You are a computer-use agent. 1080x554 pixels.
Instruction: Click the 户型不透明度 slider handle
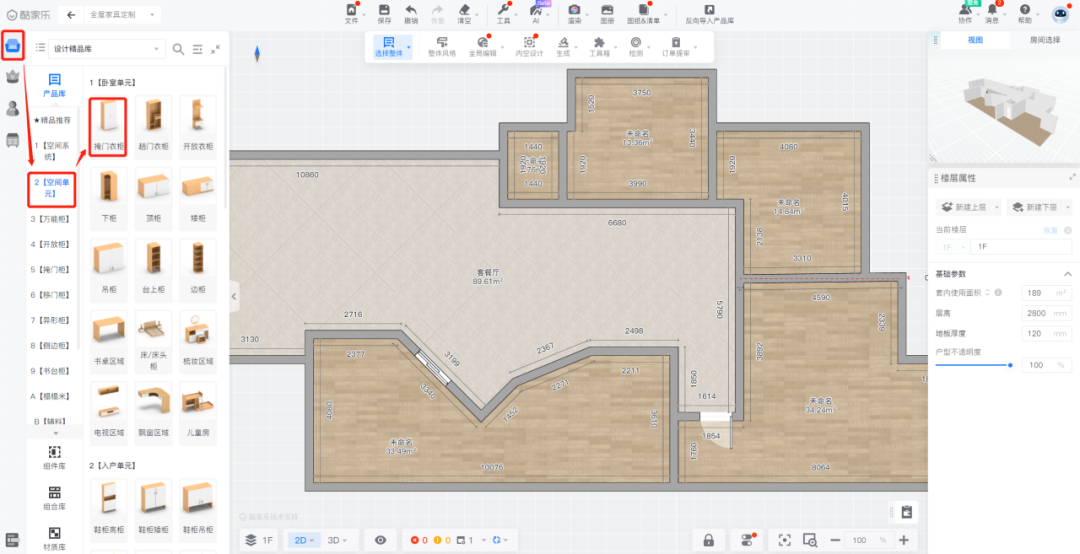point(1010,365)
